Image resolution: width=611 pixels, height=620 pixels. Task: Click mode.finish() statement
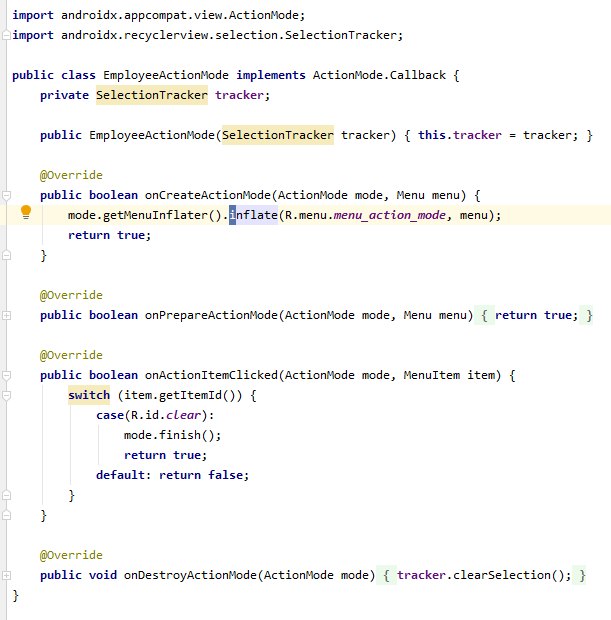coord(172,435)
